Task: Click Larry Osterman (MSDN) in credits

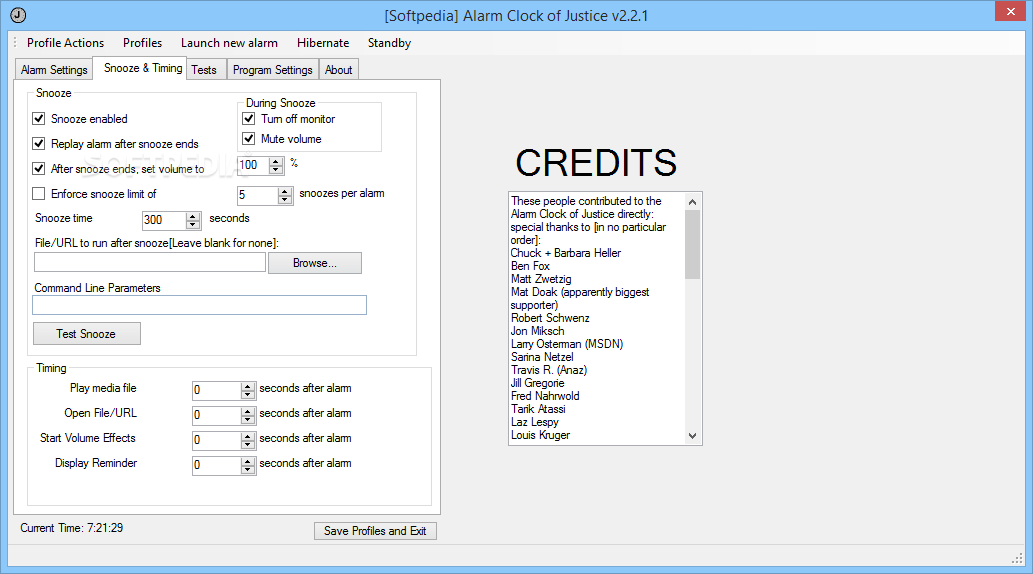Action: click(x=567, y=344)
